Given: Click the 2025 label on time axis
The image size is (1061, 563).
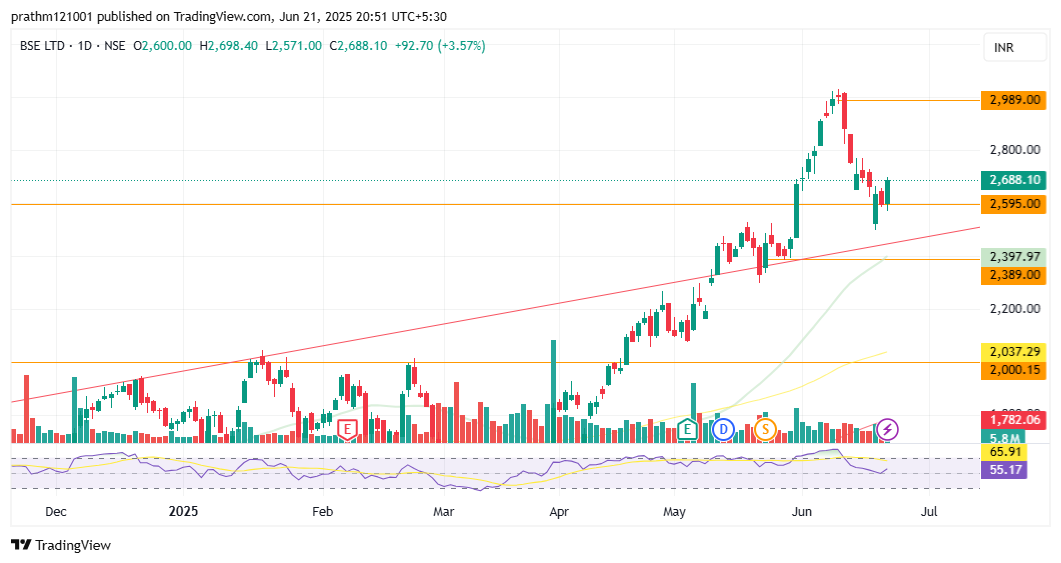Looking at the screenshot, I should click(x=183, y=512).
